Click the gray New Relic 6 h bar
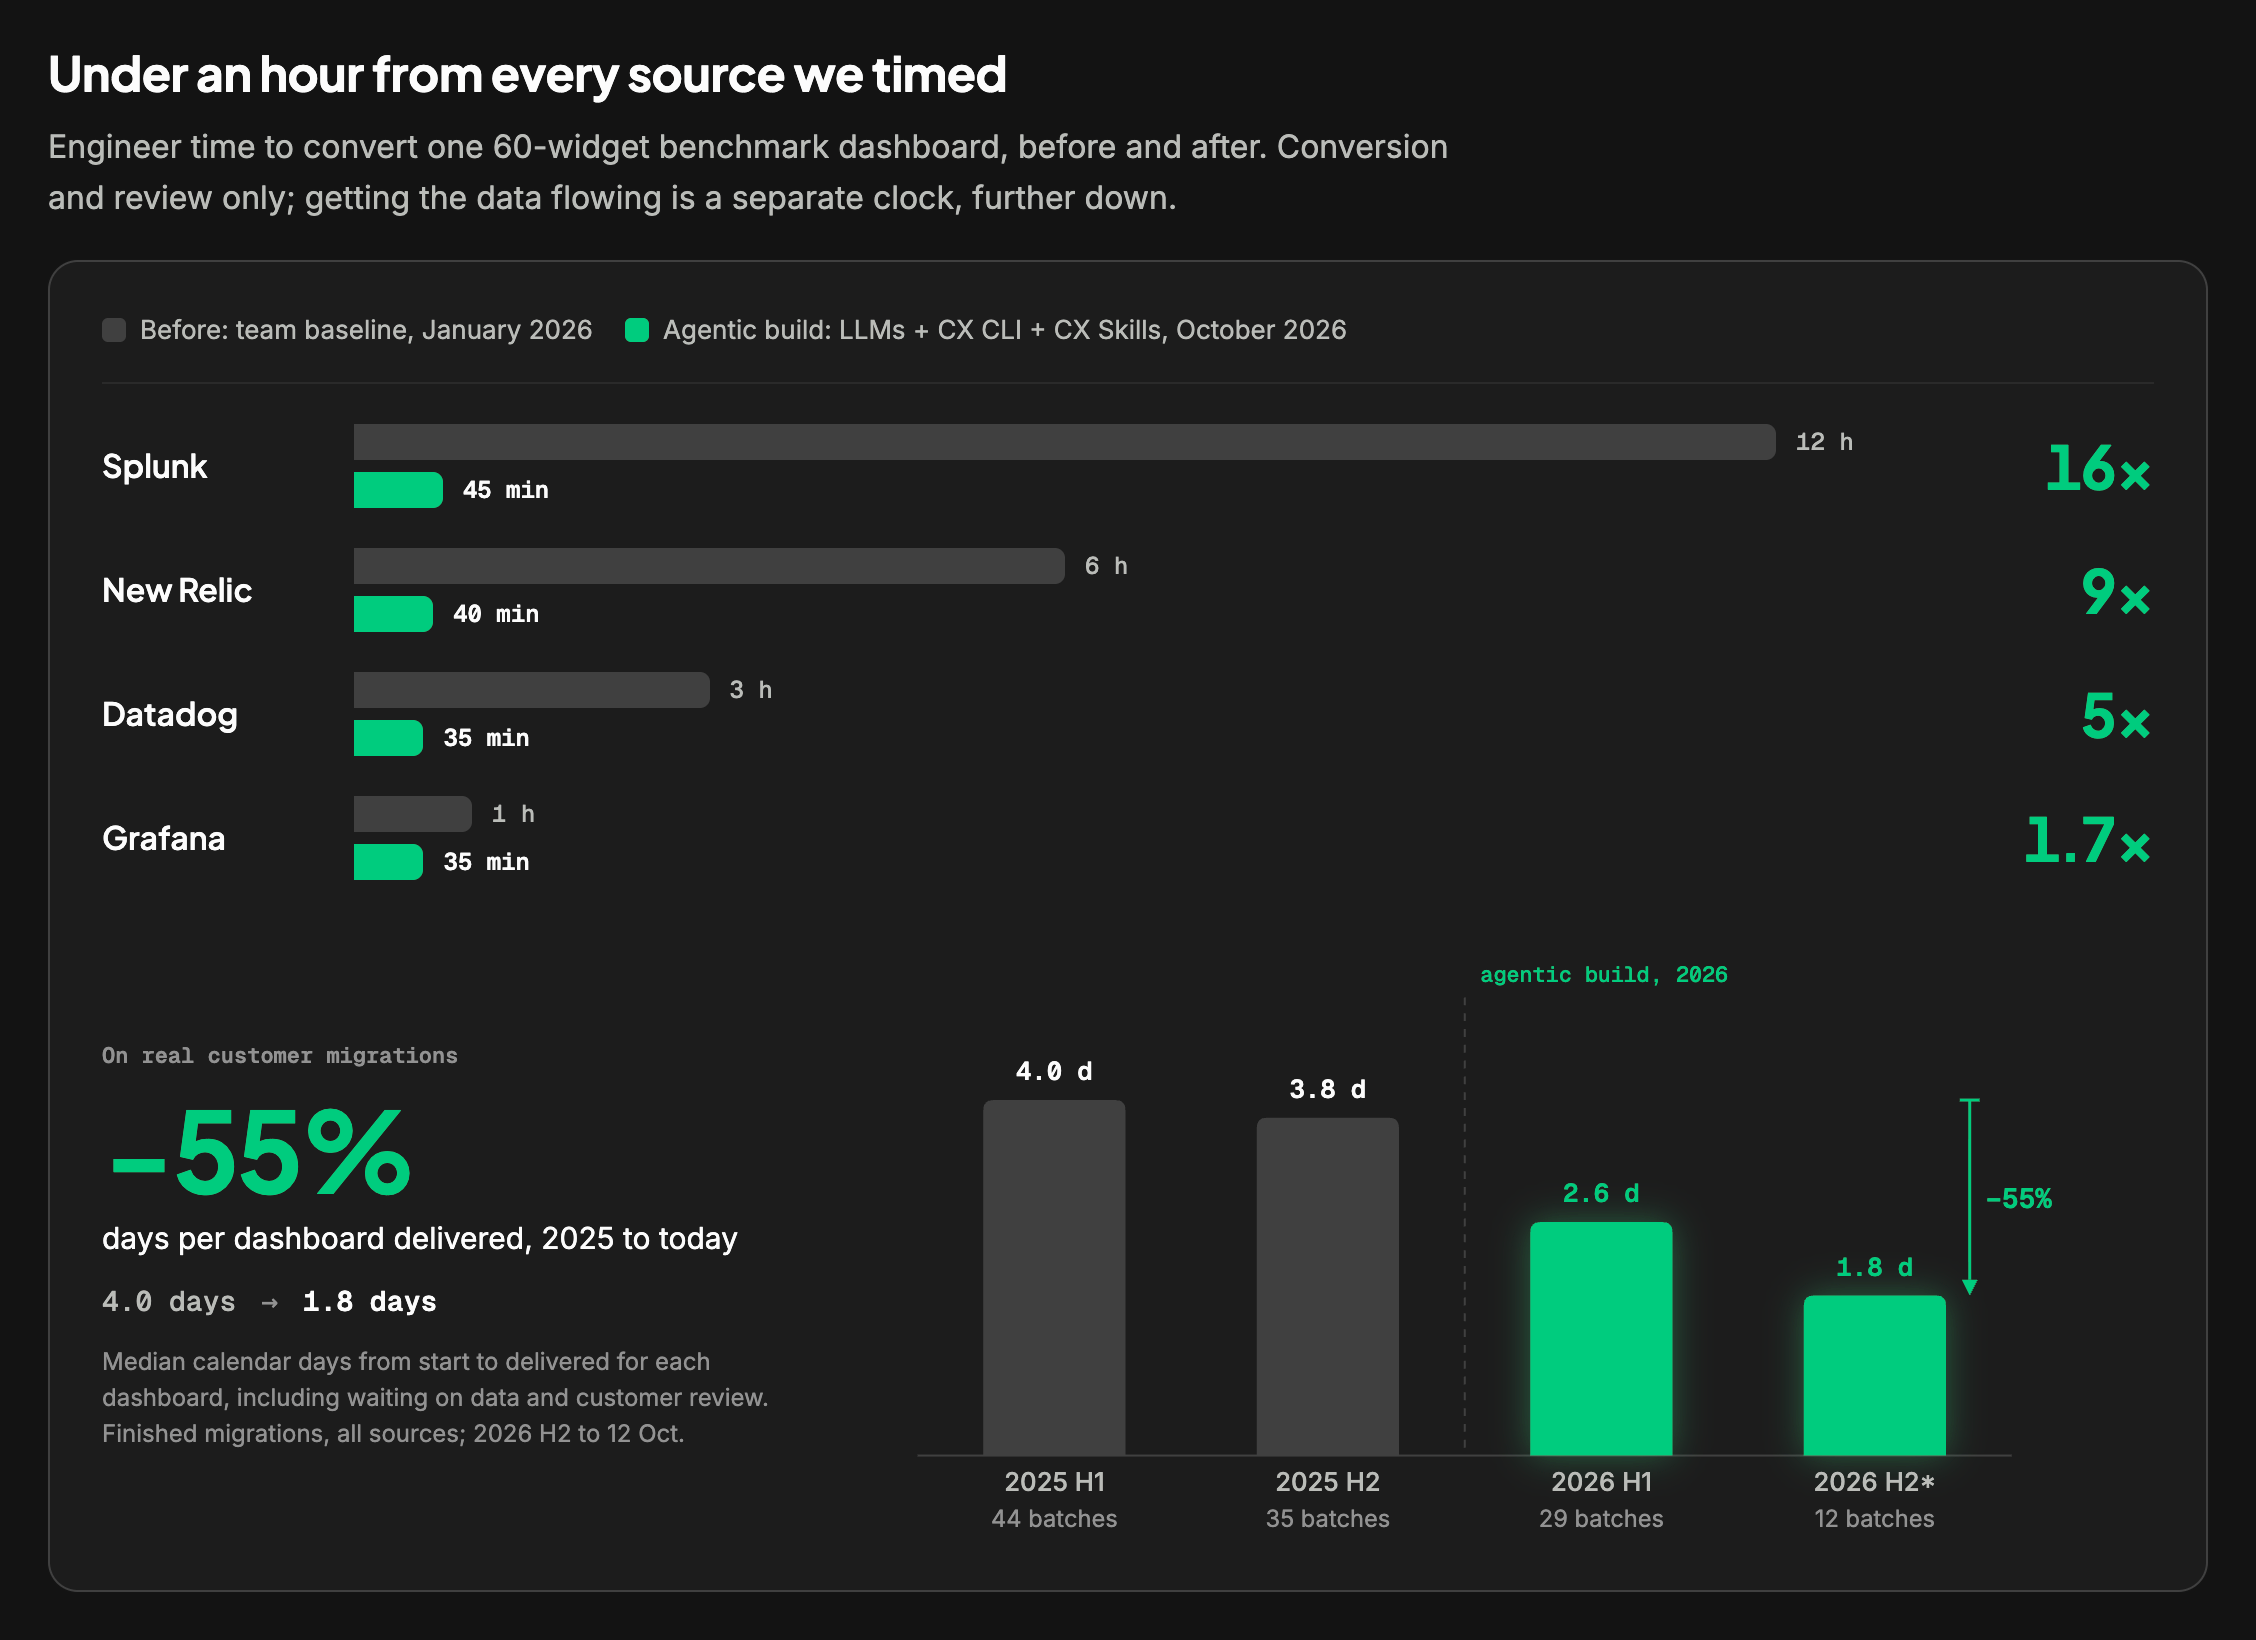This screenshot has height=1640, width=2256. (x=709, y=566)
